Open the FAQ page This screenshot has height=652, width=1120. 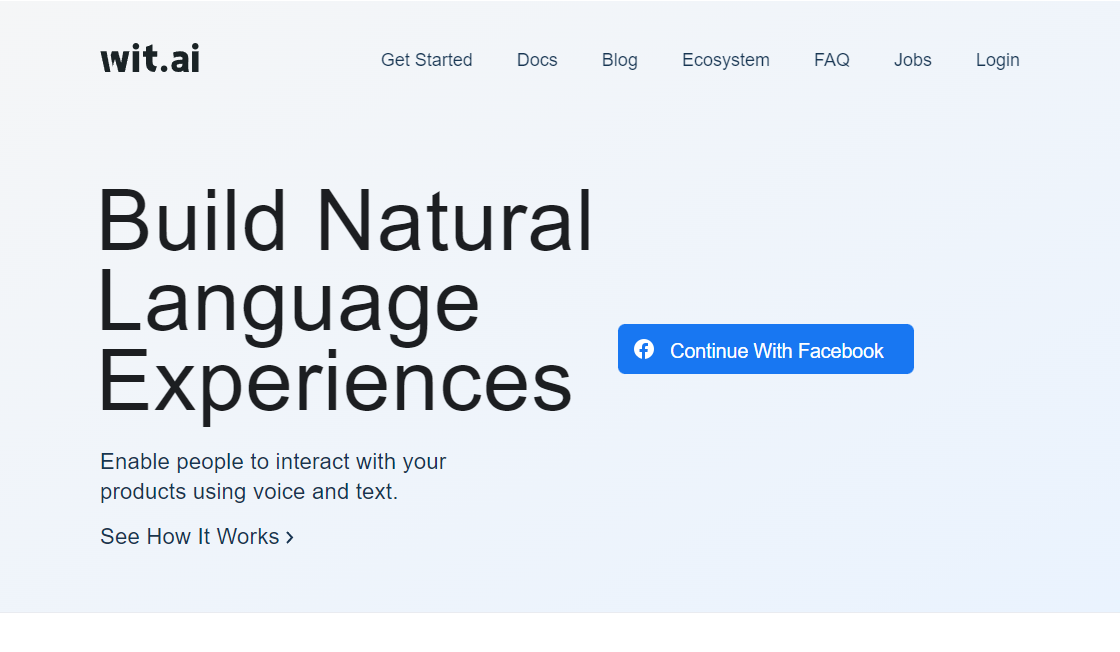click(831, 60)
